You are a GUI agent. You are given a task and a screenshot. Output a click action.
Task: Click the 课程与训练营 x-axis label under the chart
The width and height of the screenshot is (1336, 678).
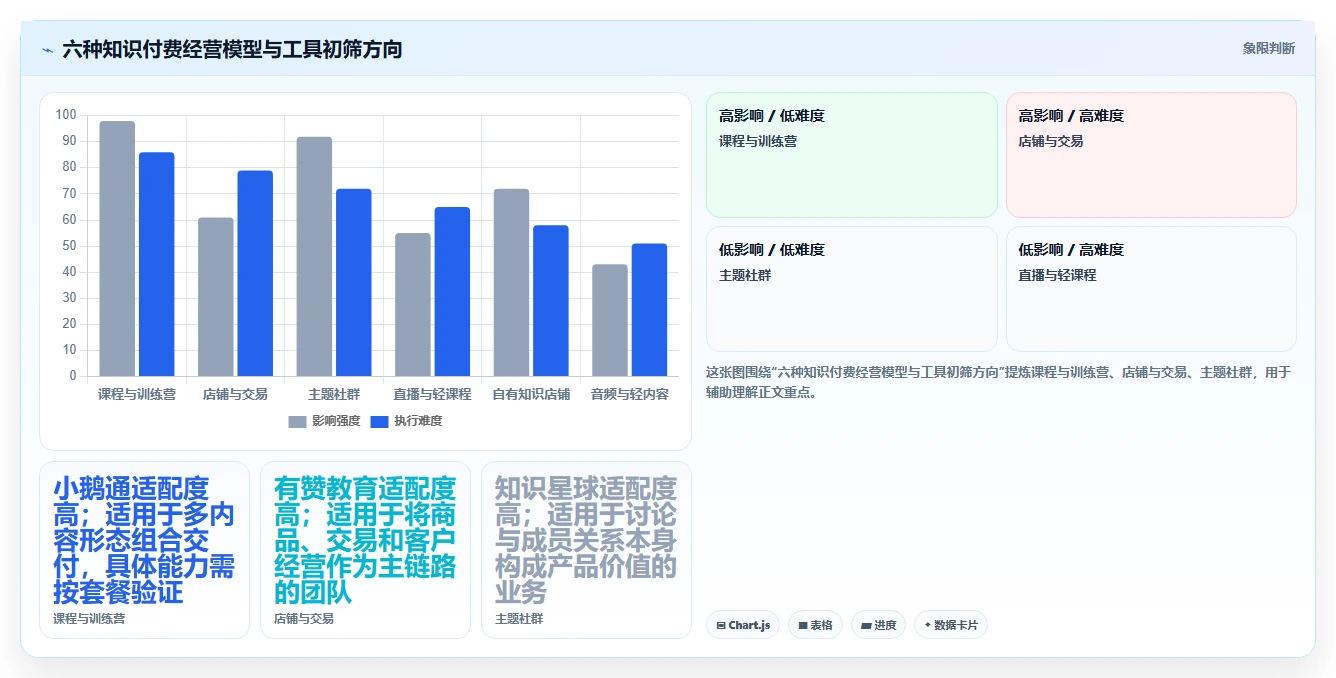click(137, 394)
